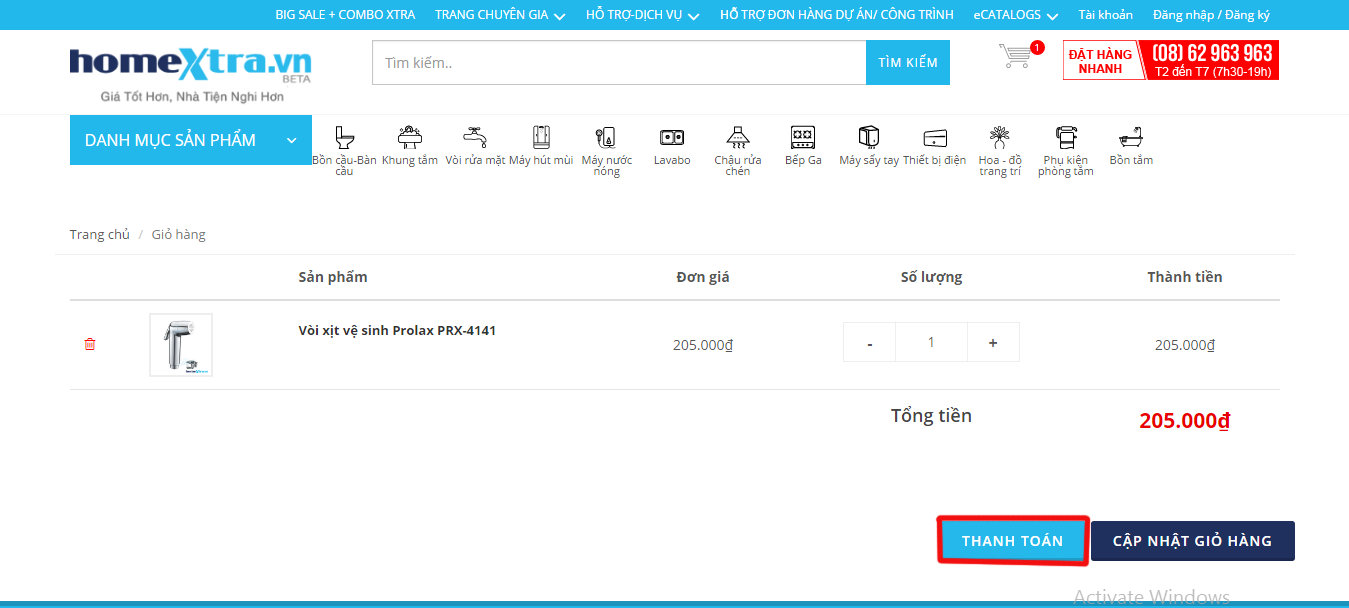
Task: Open the Máy hút mùi category icon
Action: click(x=541, y=137)
